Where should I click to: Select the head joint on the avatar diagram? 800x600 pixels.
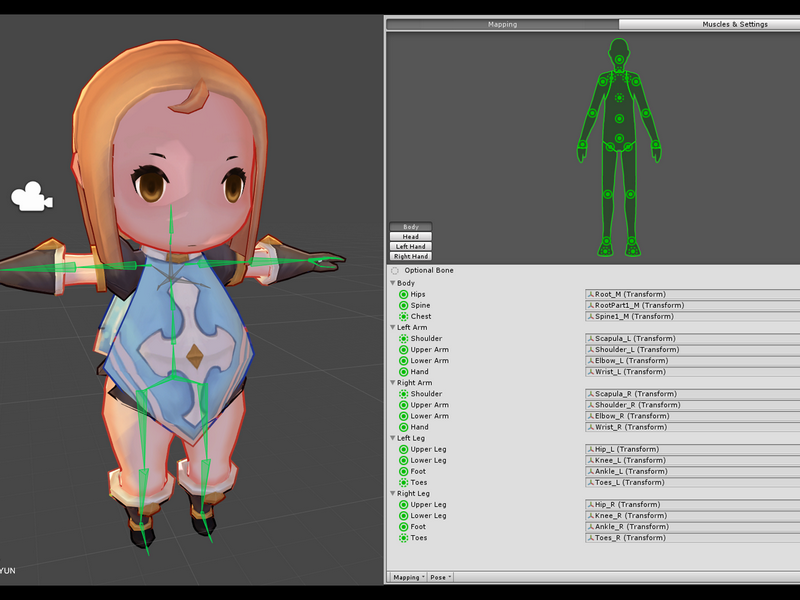coord(619,60)
